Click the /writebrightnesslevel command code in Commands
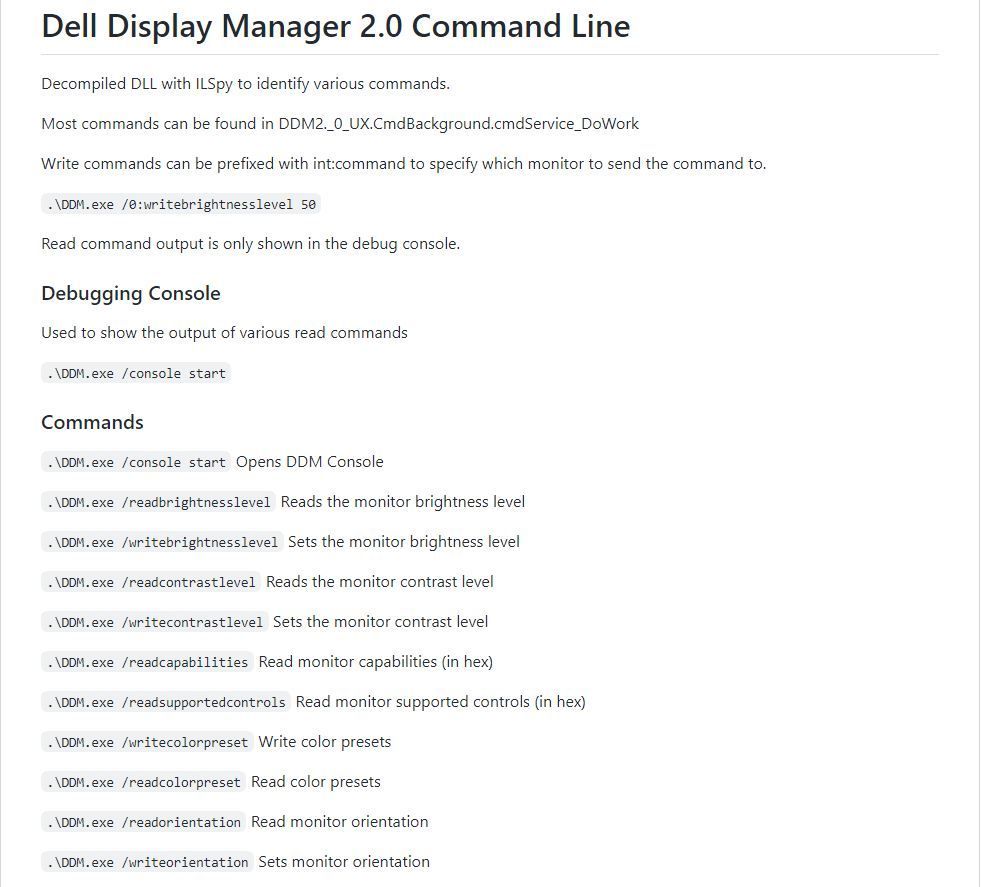The height and width of the screenshot is (887, 982). pos(162,542)
